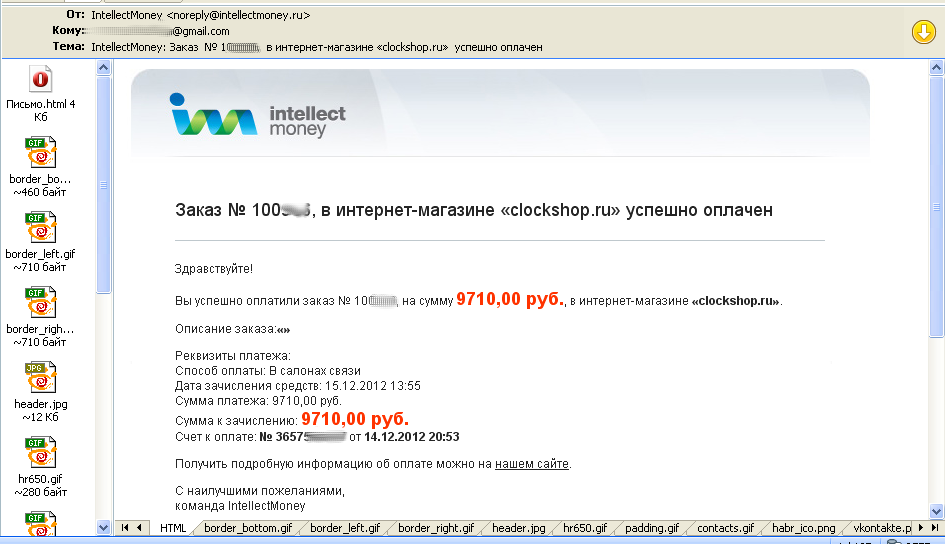This screenshot has width=945, height=544.
Task: Open the border_bo... GIF attachment icon
Action: 40,152
